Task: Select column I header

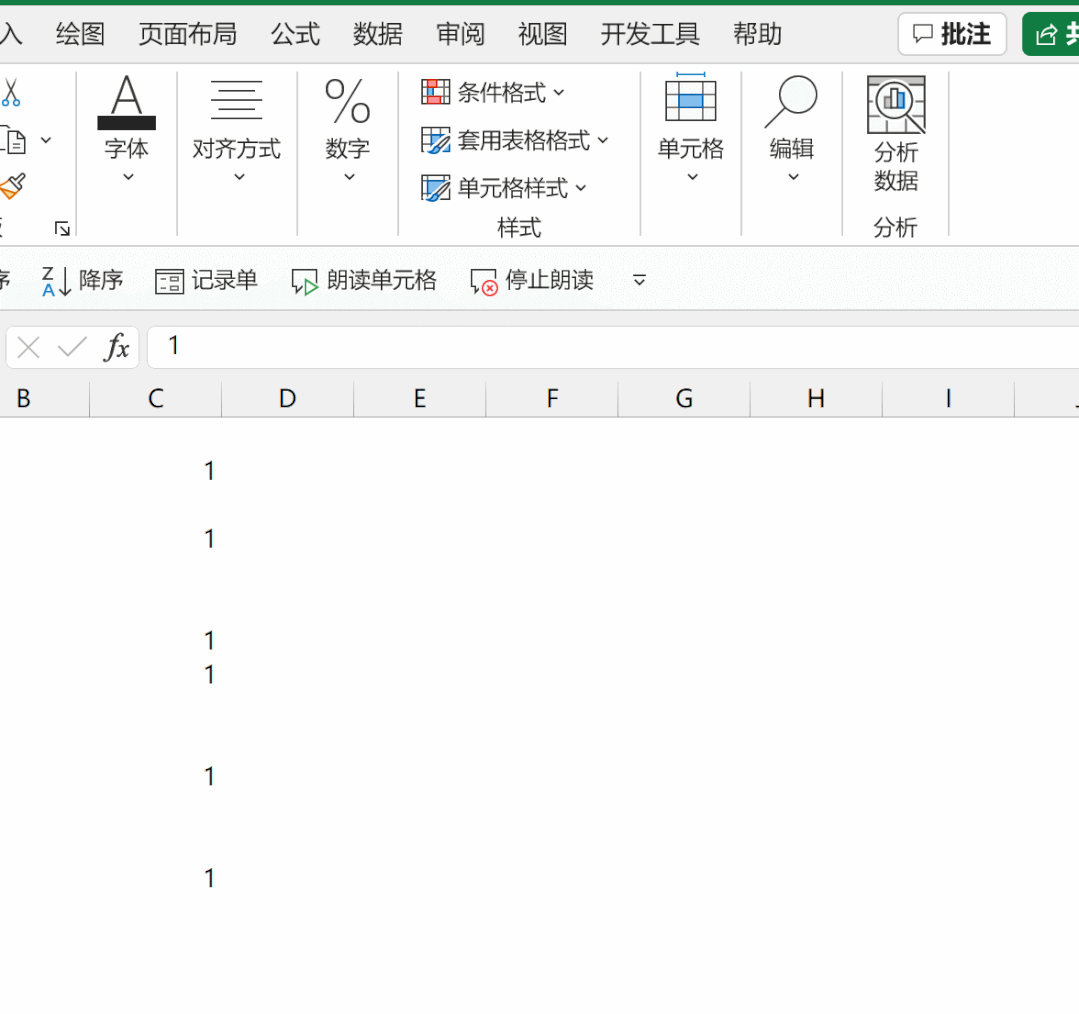Action: point(948,399)
